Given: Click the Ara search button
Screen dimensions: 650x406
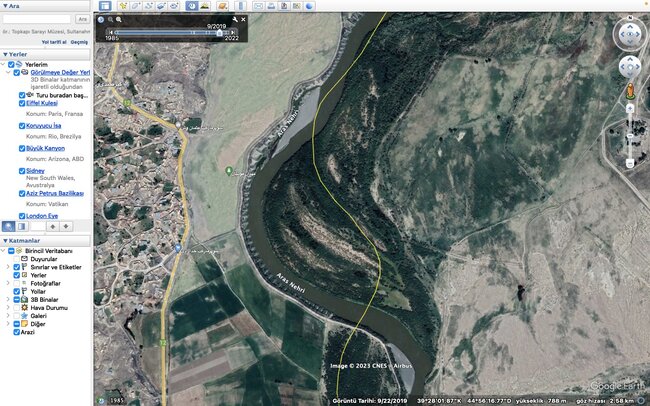Looking at the screenshot, I should tap(83, 19).
